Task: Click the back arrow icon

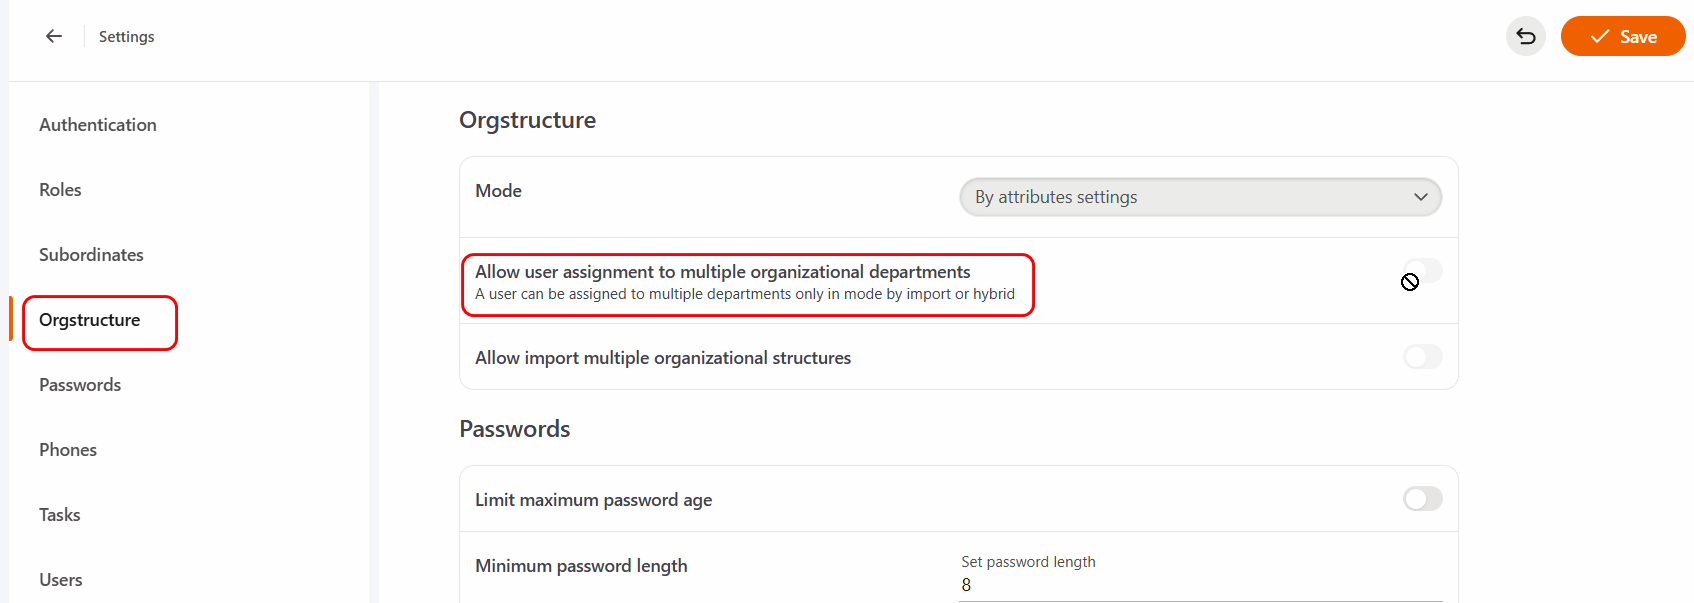Action: click(x=54, y=36)
